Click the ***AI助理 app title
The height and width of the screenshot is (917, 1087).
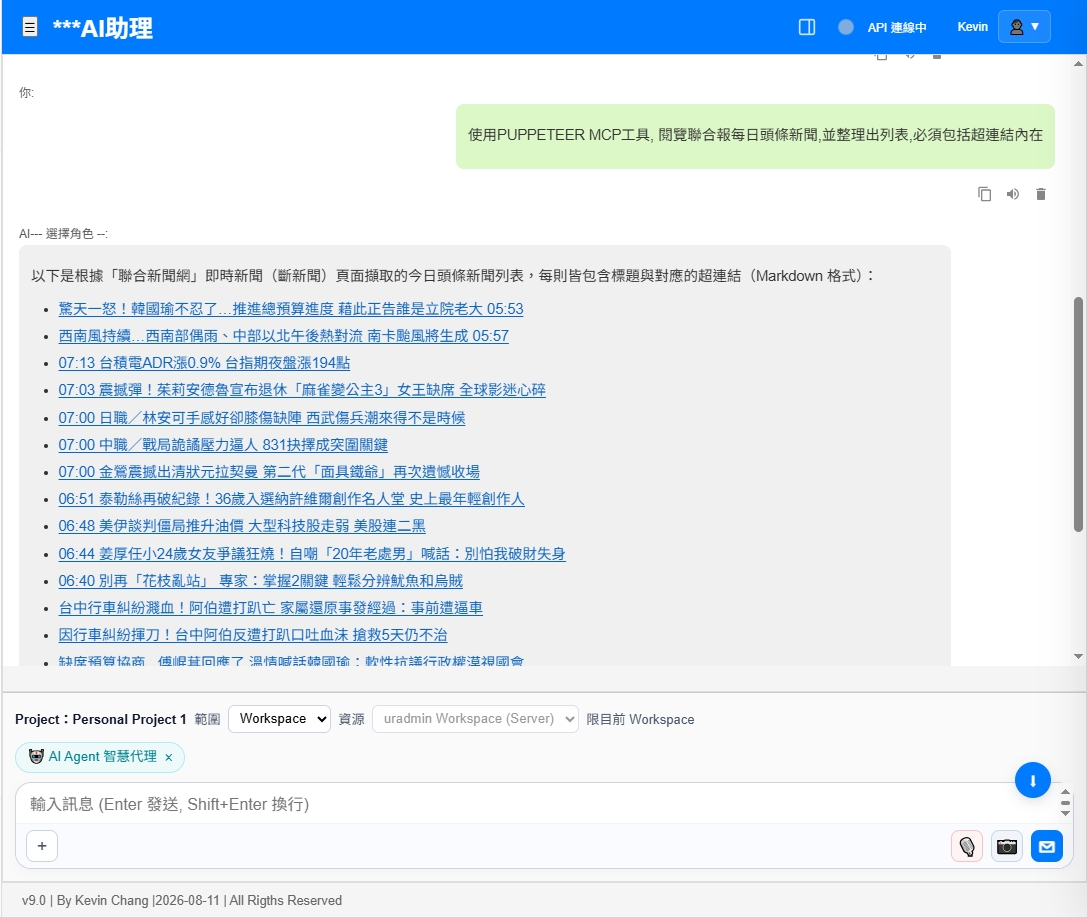[103, 28]
